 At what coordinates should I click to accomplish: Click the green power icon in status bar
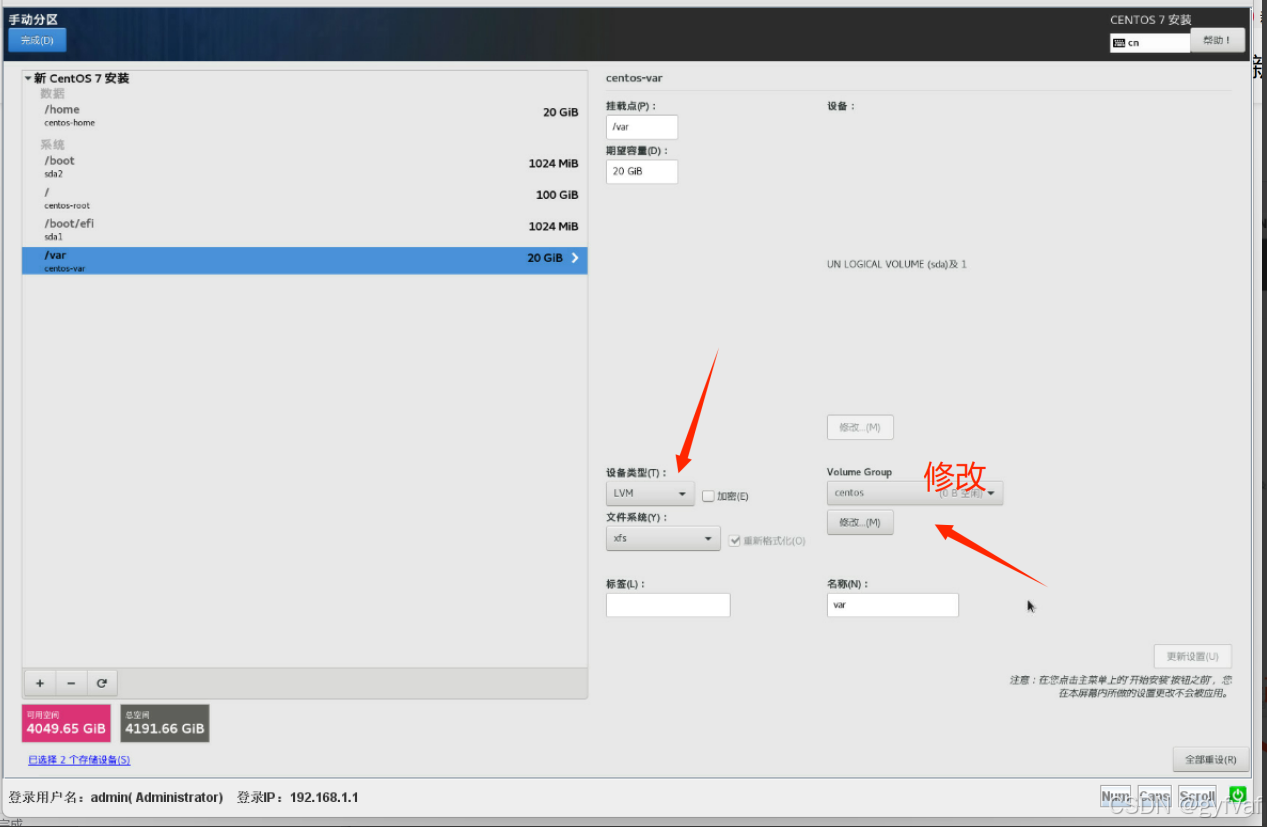1238,795
